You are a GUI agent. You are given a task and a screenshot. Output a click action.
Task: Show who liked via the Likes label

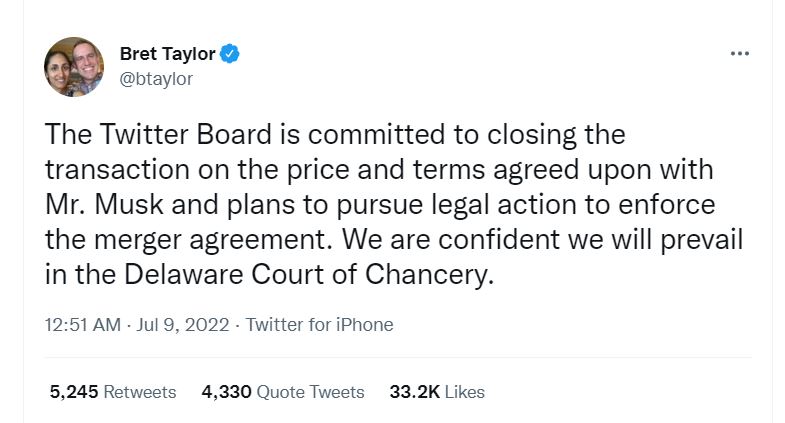tap(465, 392)
